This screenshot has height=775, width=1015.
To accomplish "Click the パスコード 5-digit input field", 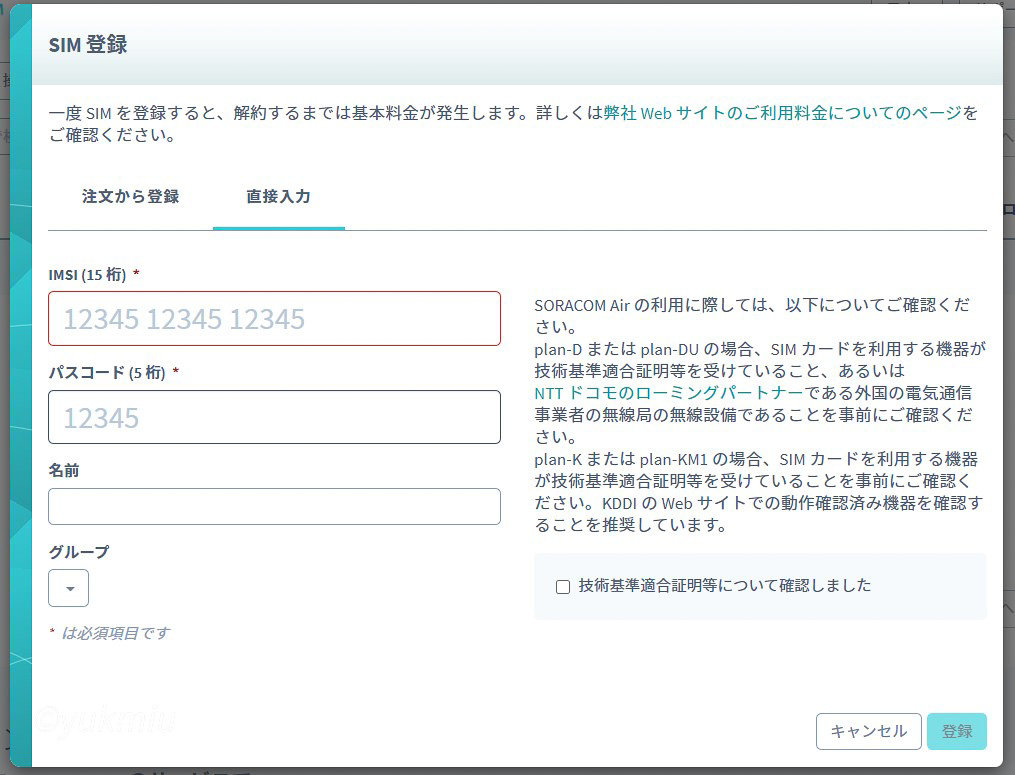I will pyautogui.click(x=274, y=417).
